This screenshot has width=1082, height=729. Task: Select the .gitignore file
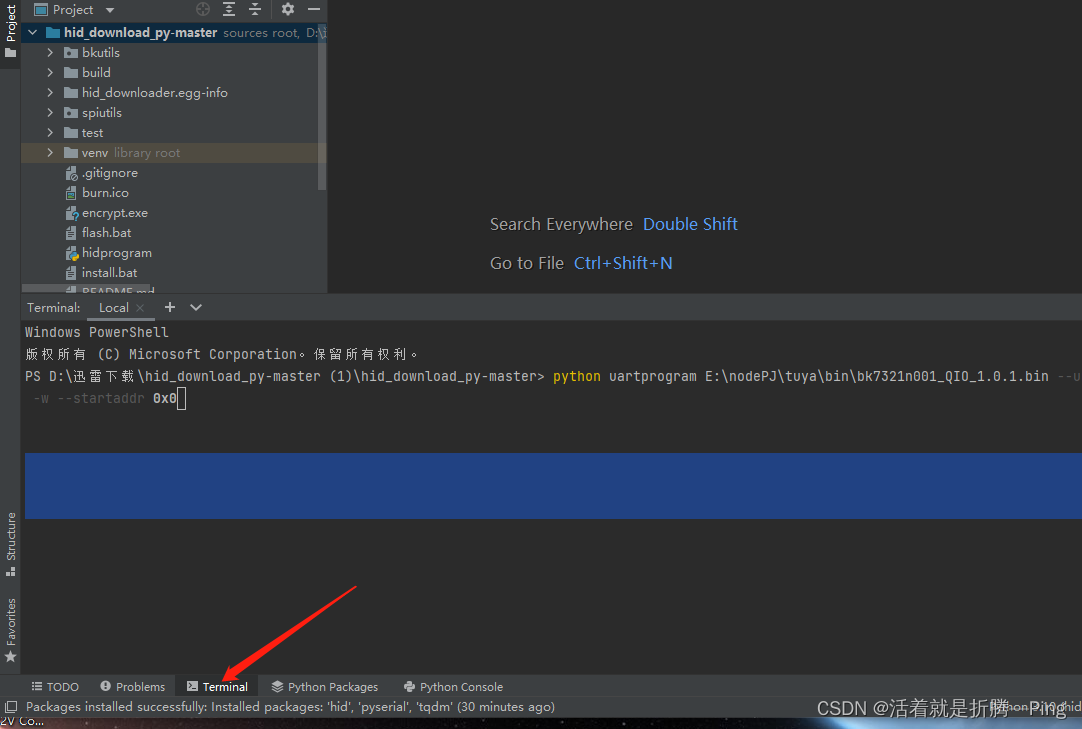tap(110, 173)
